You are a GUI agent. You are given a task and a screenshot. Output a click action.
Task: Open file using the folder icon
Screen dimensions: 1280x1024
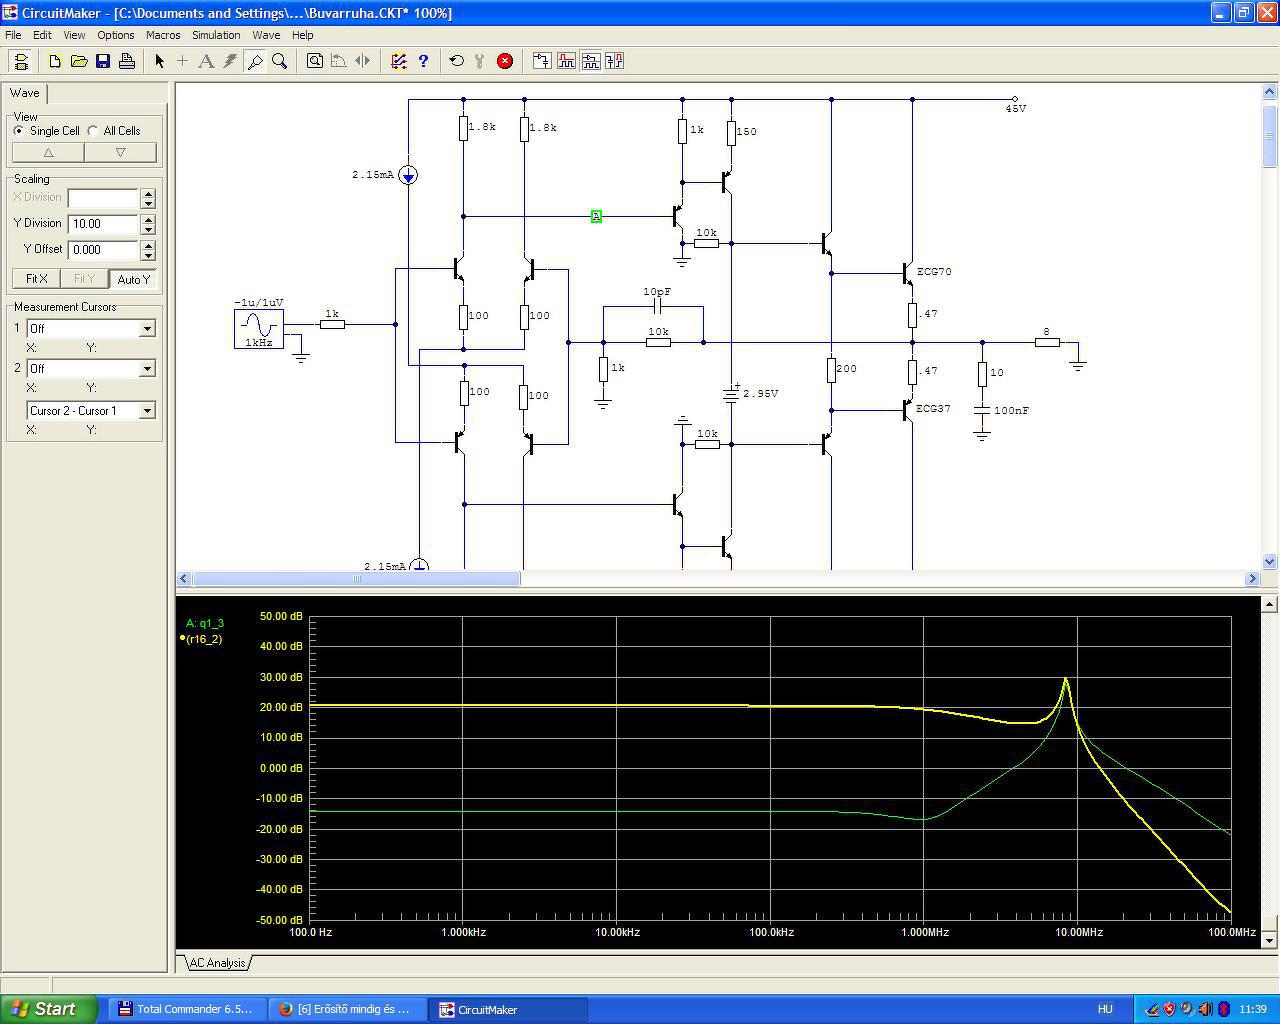click(x=79, y=61)
